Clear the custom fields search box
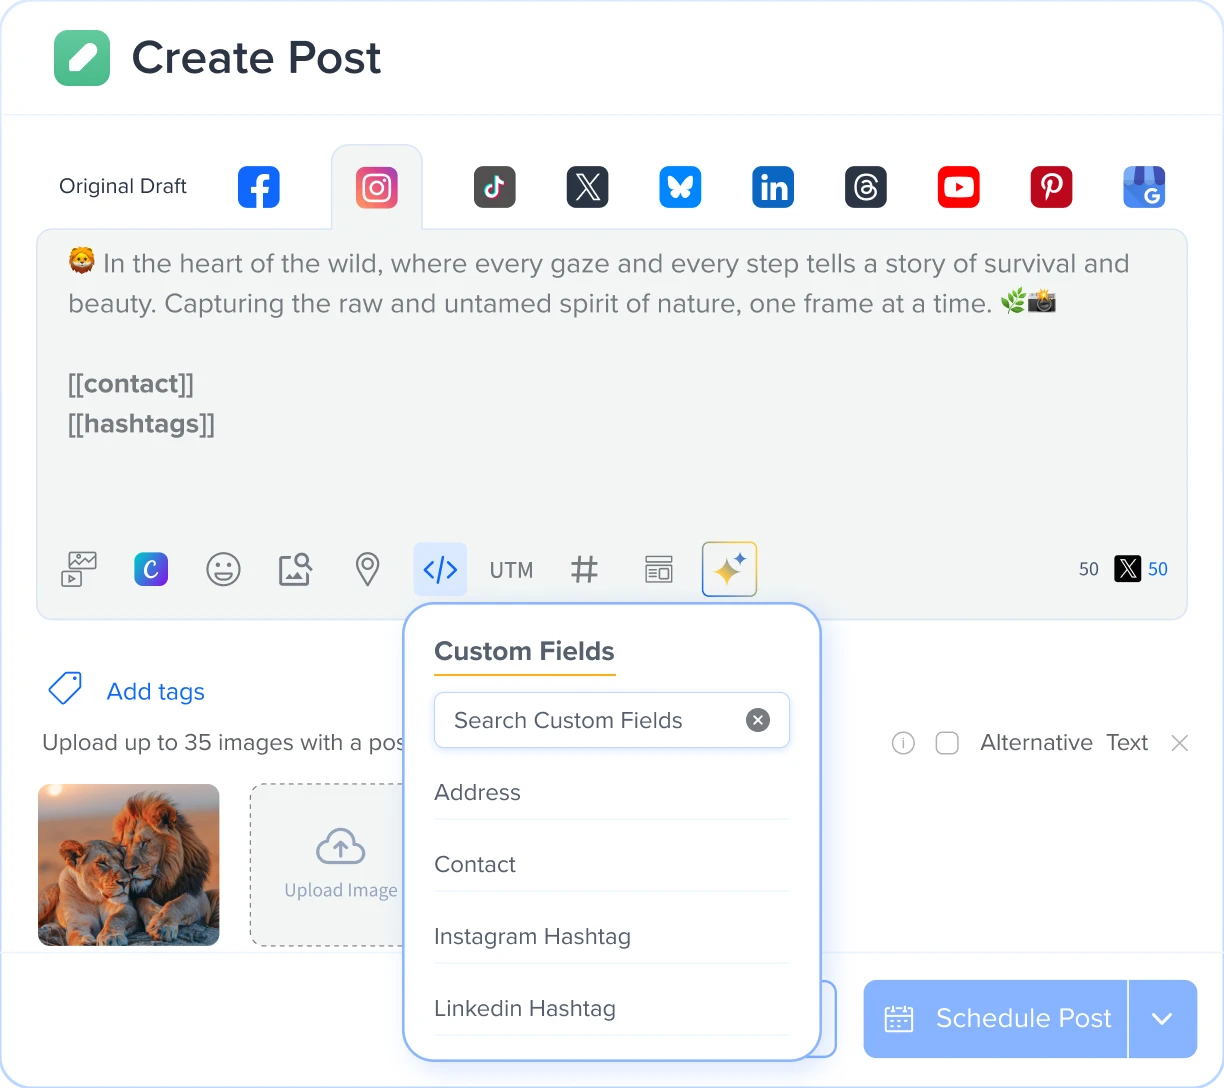The image size is (1224, 1088). (758, 720)
